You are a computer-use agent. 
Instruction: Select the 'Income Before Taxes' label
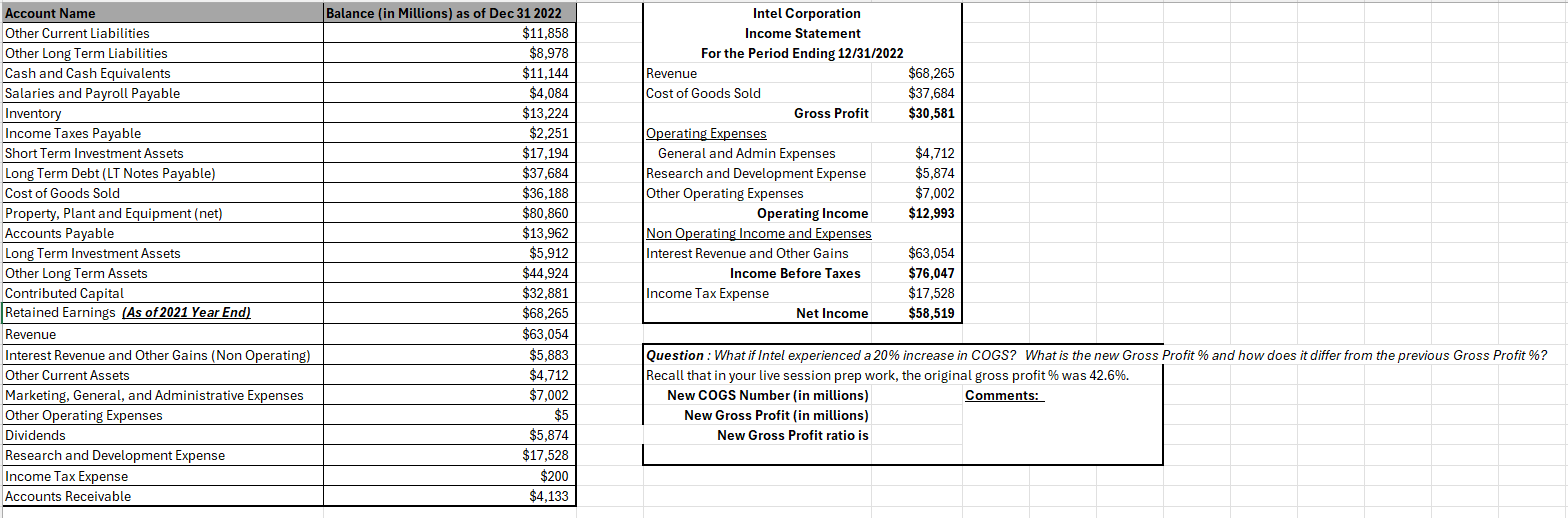[795, 273]
